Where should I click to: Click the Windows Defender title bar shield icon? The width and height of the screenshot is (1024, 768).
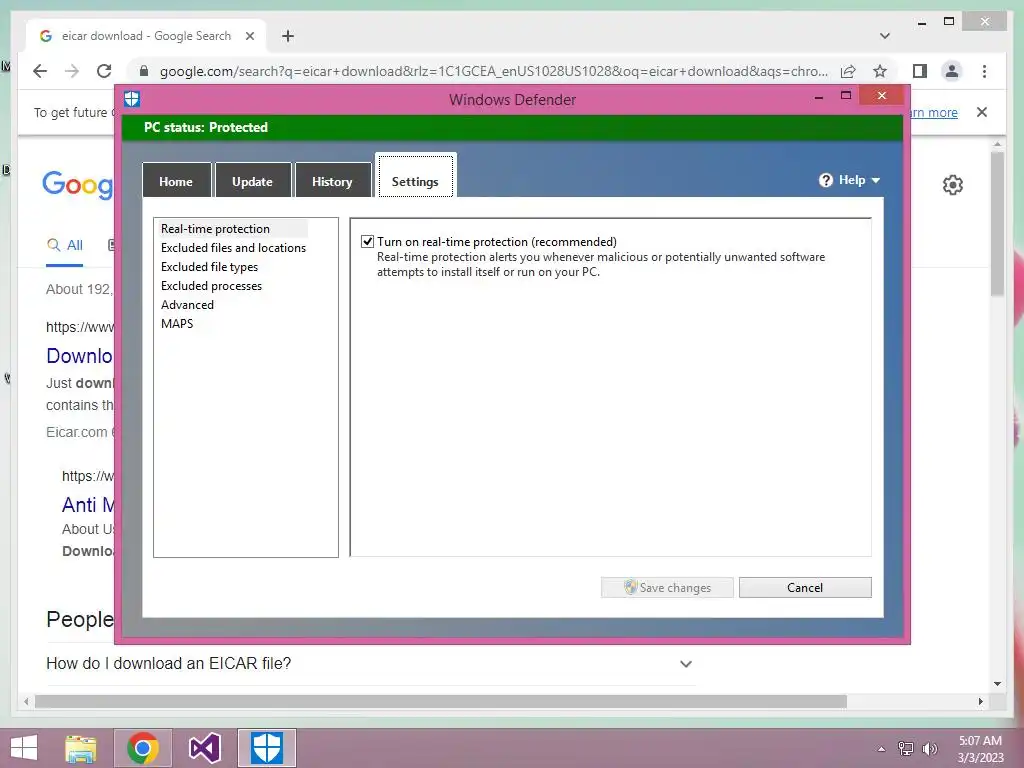pyautogui.click(x=132, y=99)
